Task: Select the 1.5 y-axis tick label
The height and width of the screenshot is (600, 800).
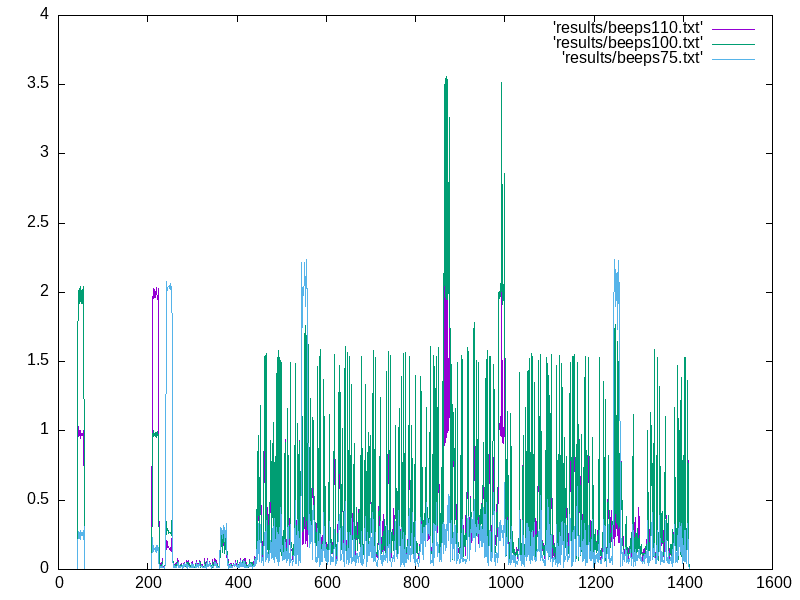Action: 38,361
